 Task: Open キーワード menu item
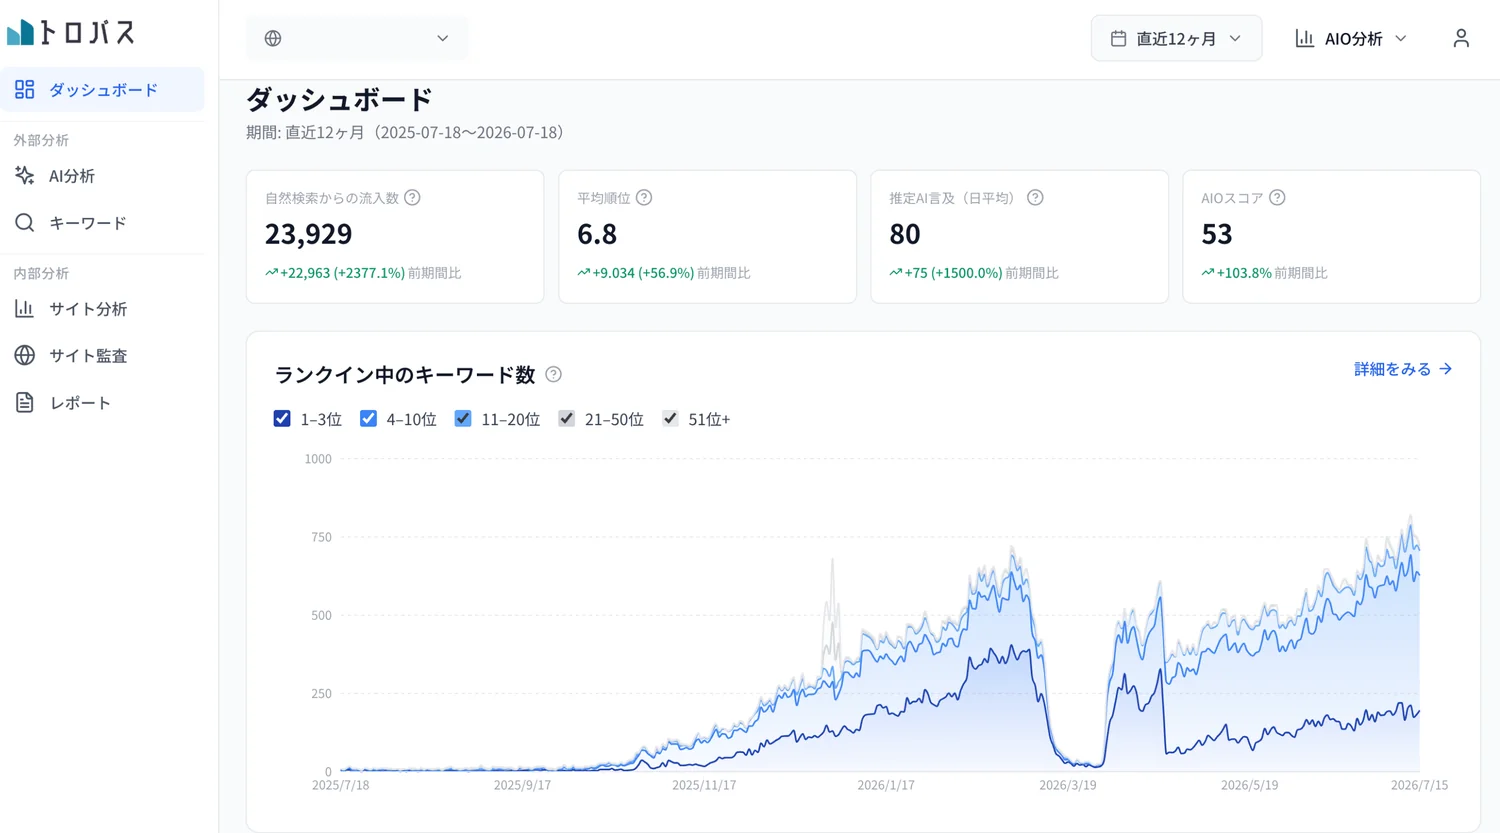pyautogui.click(x=102, y=223)
